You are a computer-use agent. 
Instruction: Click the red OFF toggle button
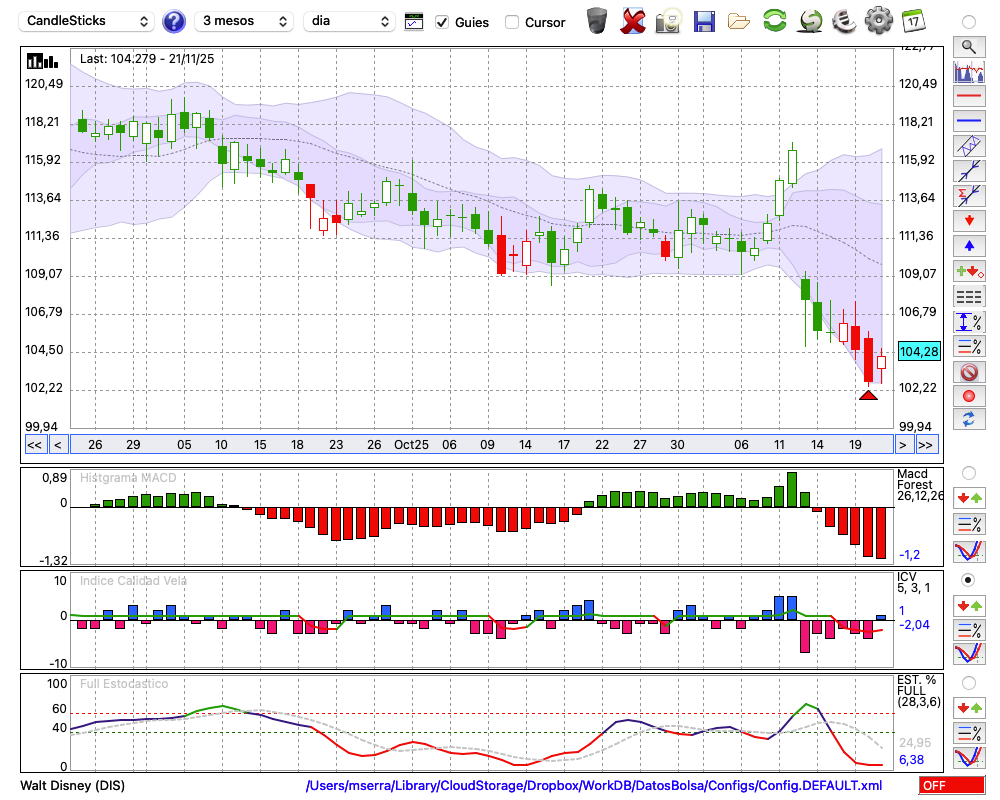(x=951, y=785)
